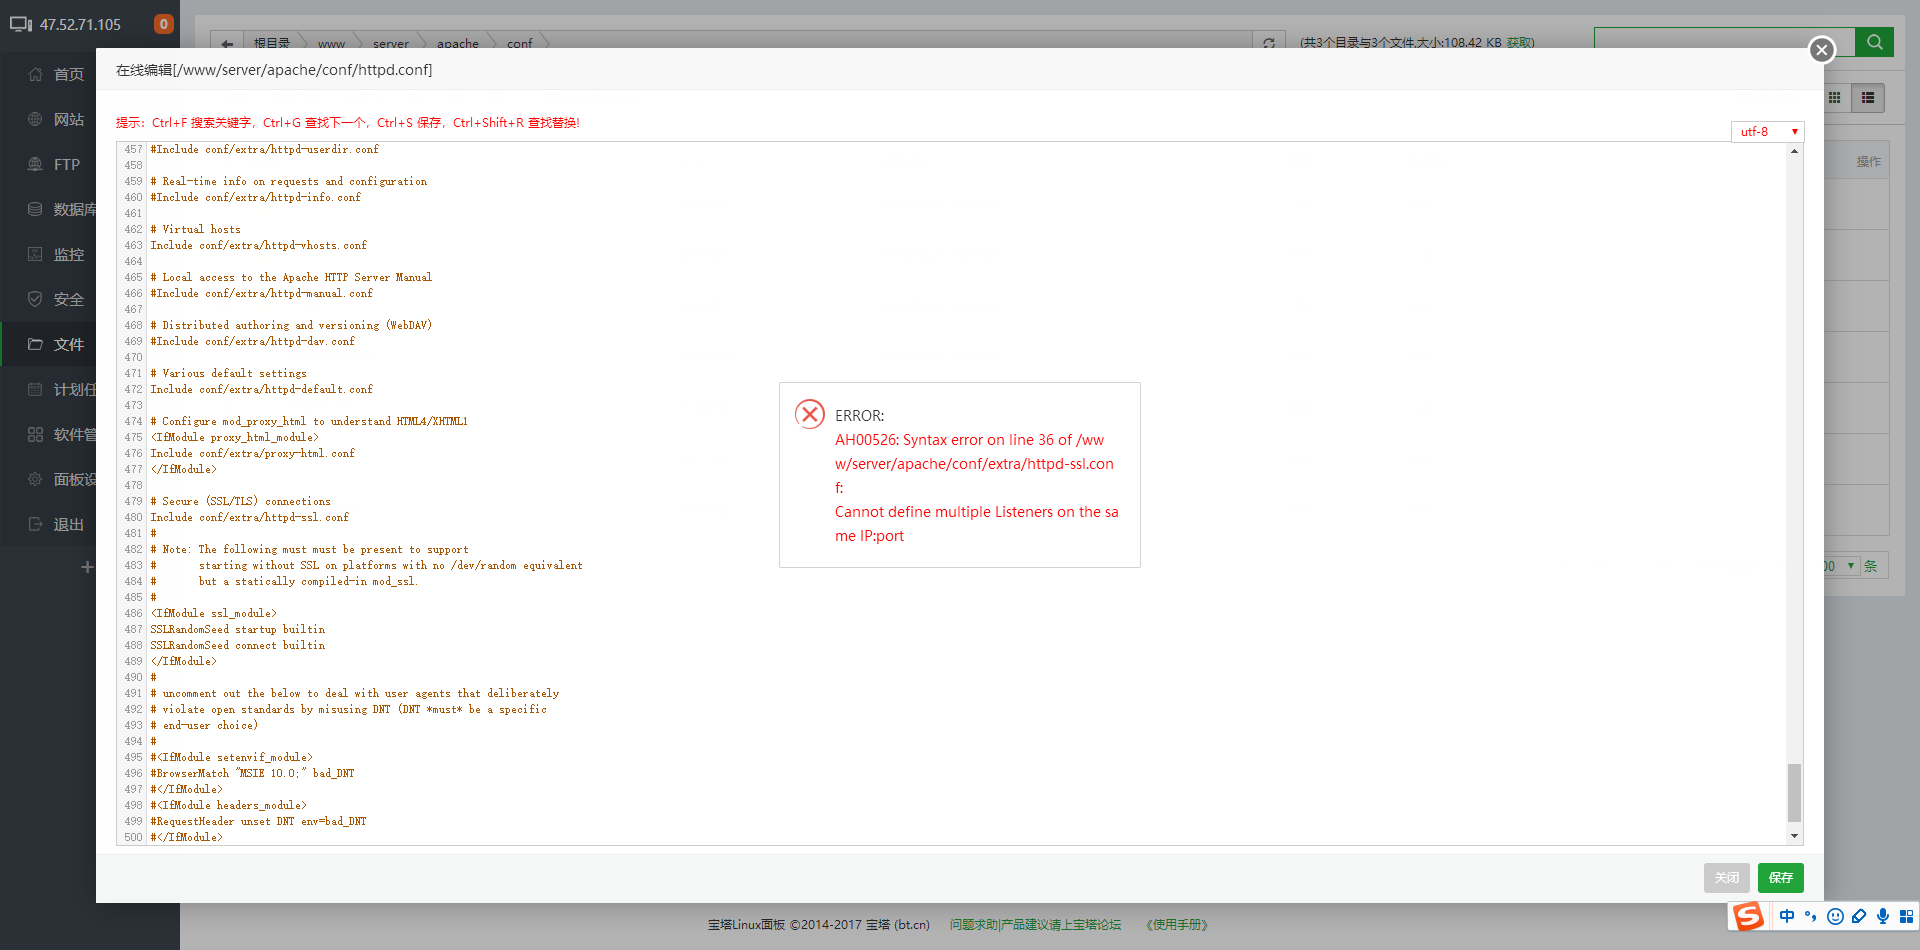This screenshot has height=950, width=1920.
Task: Click the editor vertical scrollbar thumb
Action: click(1794, 792)
